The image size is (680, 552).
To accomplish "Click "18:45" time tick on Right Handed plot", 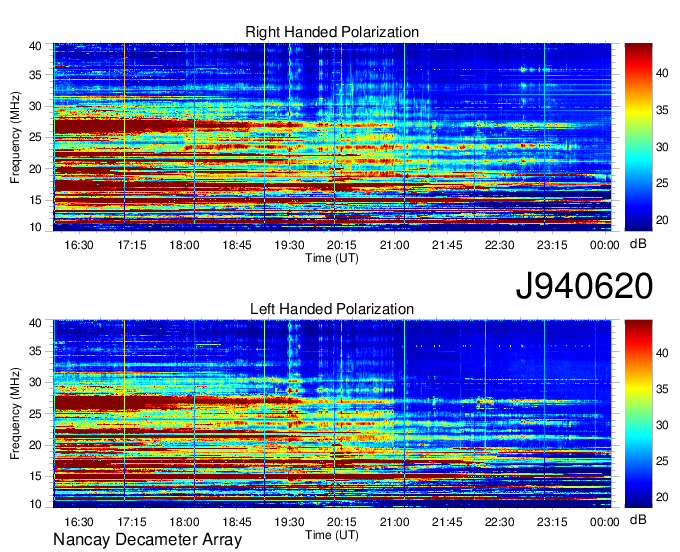I will 237,245.
